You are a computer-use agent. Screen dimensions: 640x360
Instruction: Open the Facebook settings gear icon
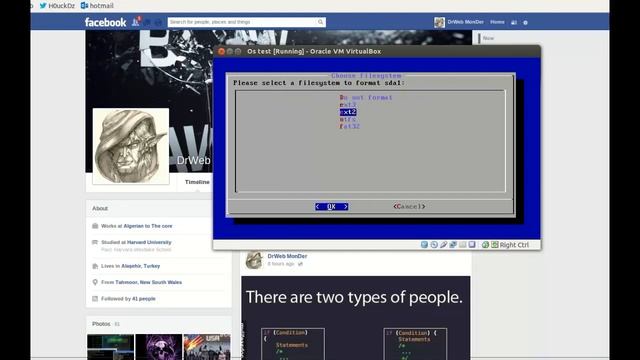coord(525,22)
